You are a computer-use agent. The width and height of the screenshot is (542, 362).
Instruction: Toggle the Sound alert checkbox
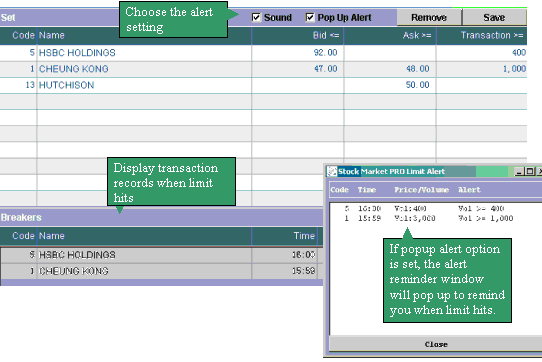coord(256,17)
